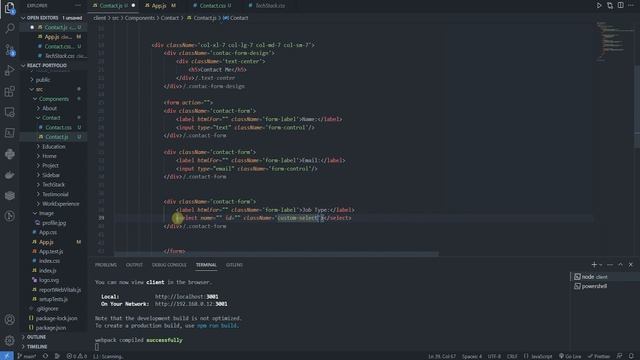Collapse the React Portfolio folder section

pyautogui.click(x=53, y=65)
